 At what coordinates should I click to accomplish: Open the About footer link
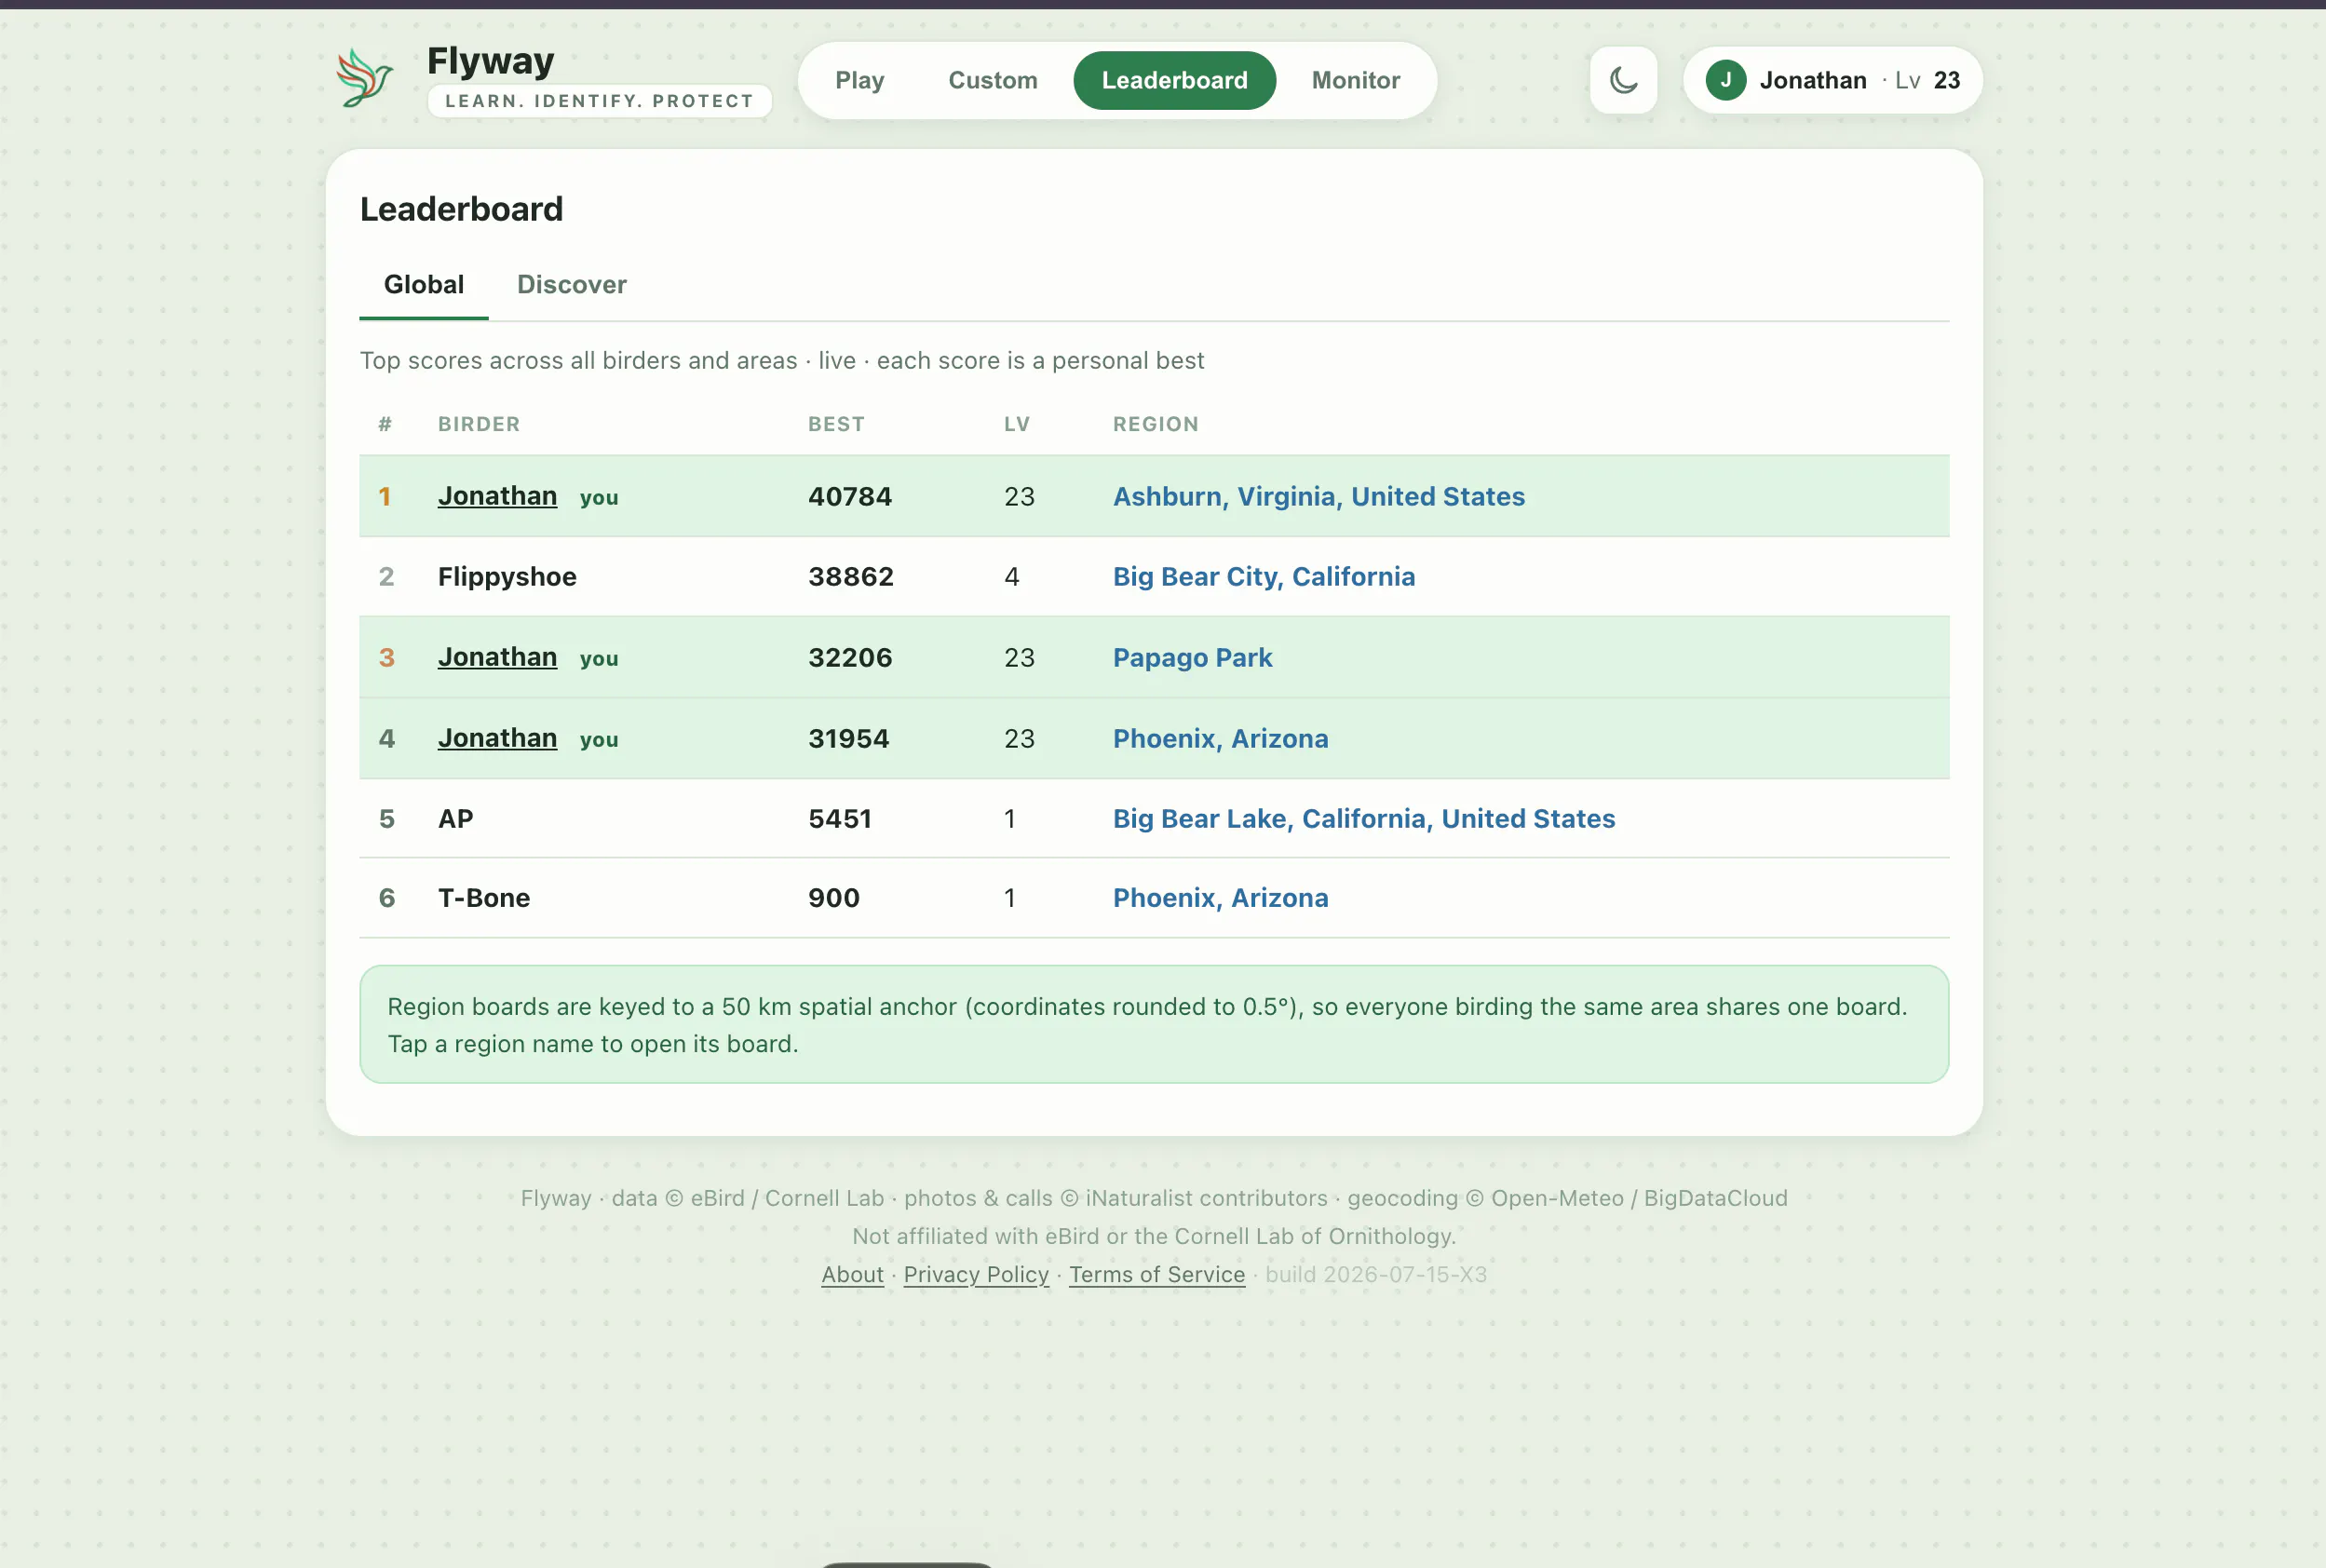[x=852, y=1275]
